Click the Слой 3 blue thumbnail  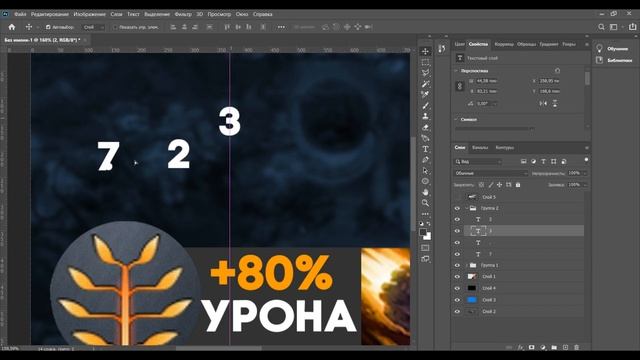tap(472, 300)
